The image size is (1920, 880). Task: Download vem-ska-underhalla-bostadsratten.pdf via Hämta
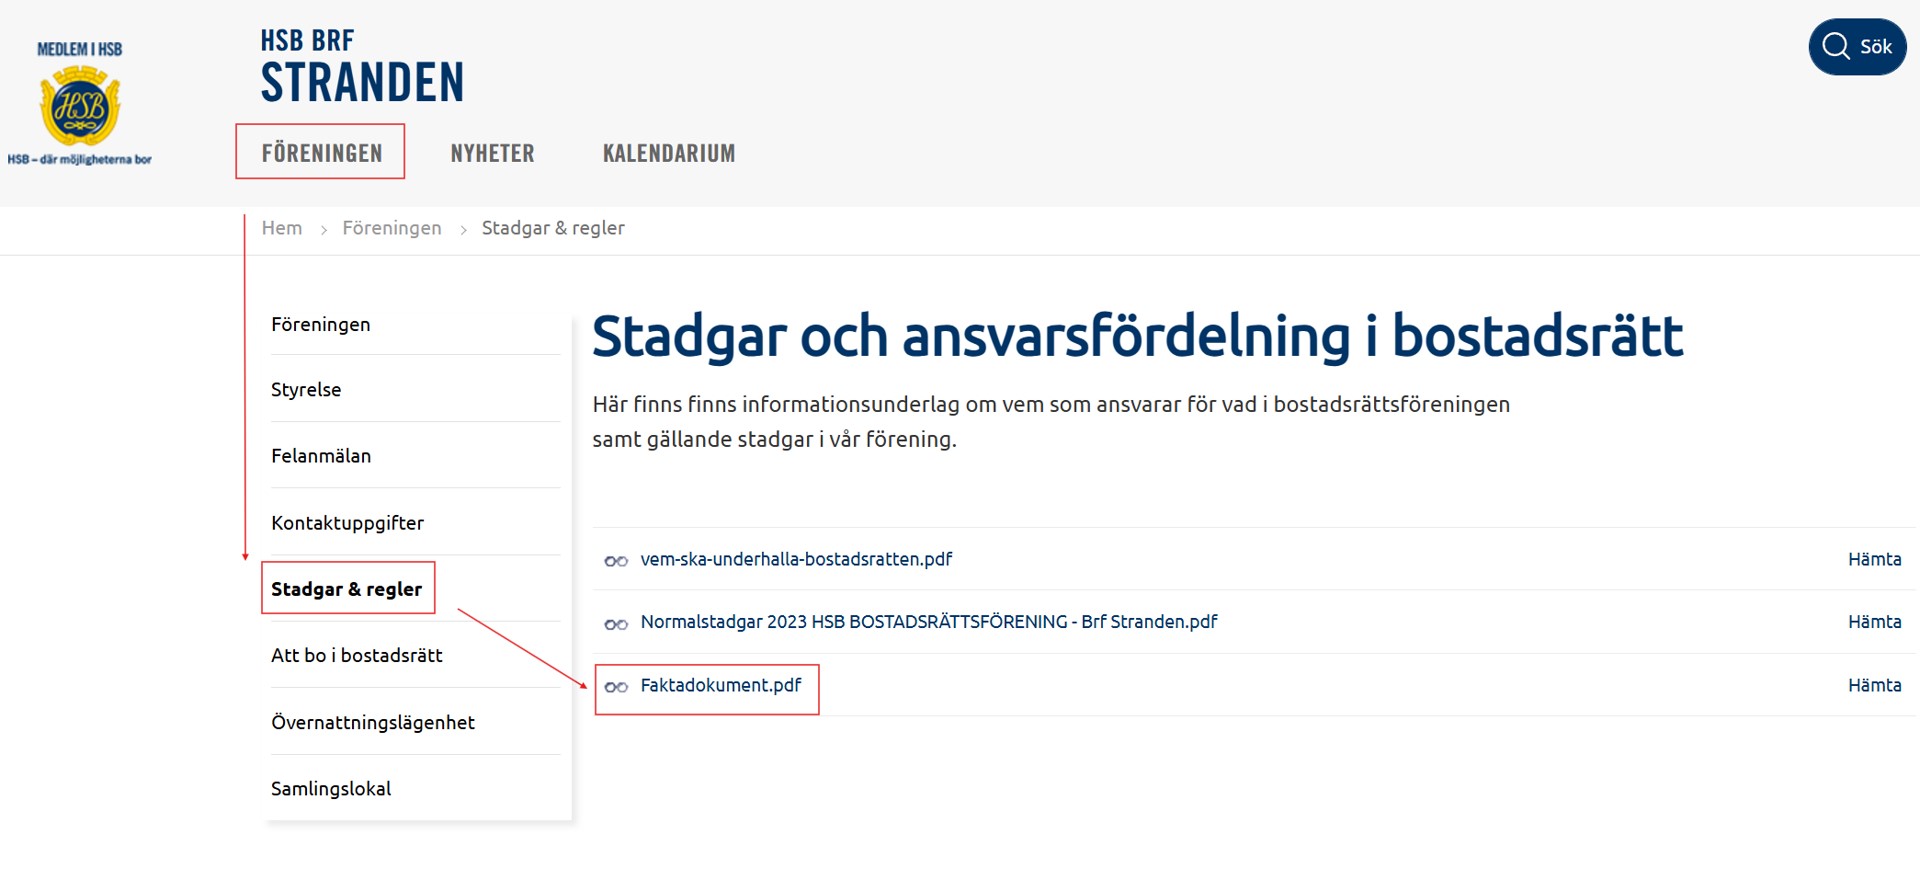(1873, 559)
